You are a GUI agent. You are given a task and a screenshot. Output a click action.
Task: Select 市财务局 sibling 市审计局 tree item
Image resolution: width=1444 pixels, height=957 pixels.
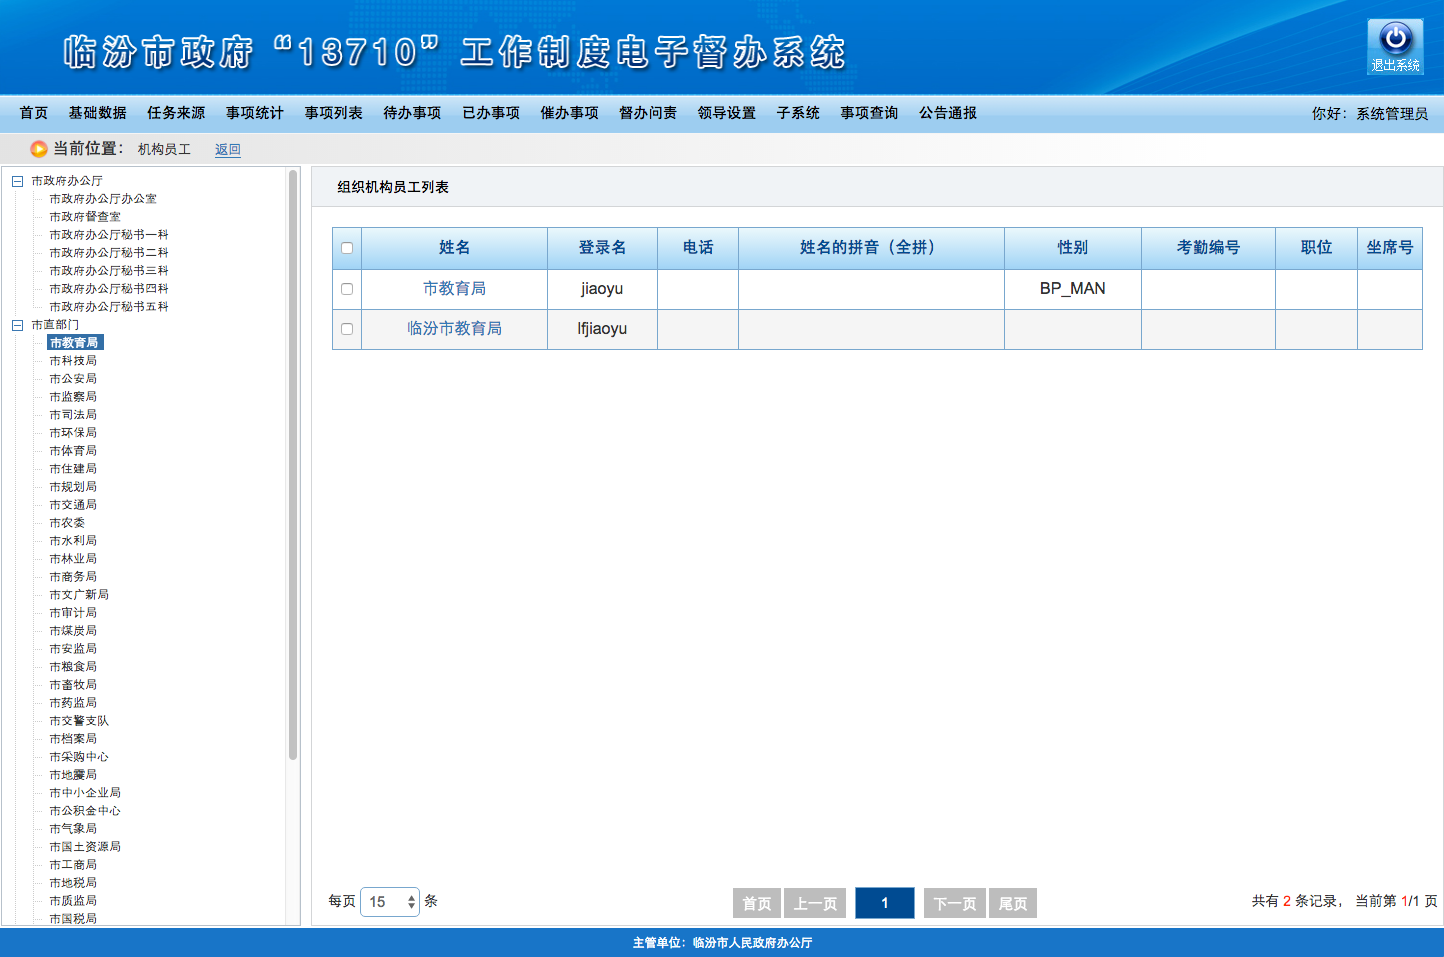tap(73, 613)
